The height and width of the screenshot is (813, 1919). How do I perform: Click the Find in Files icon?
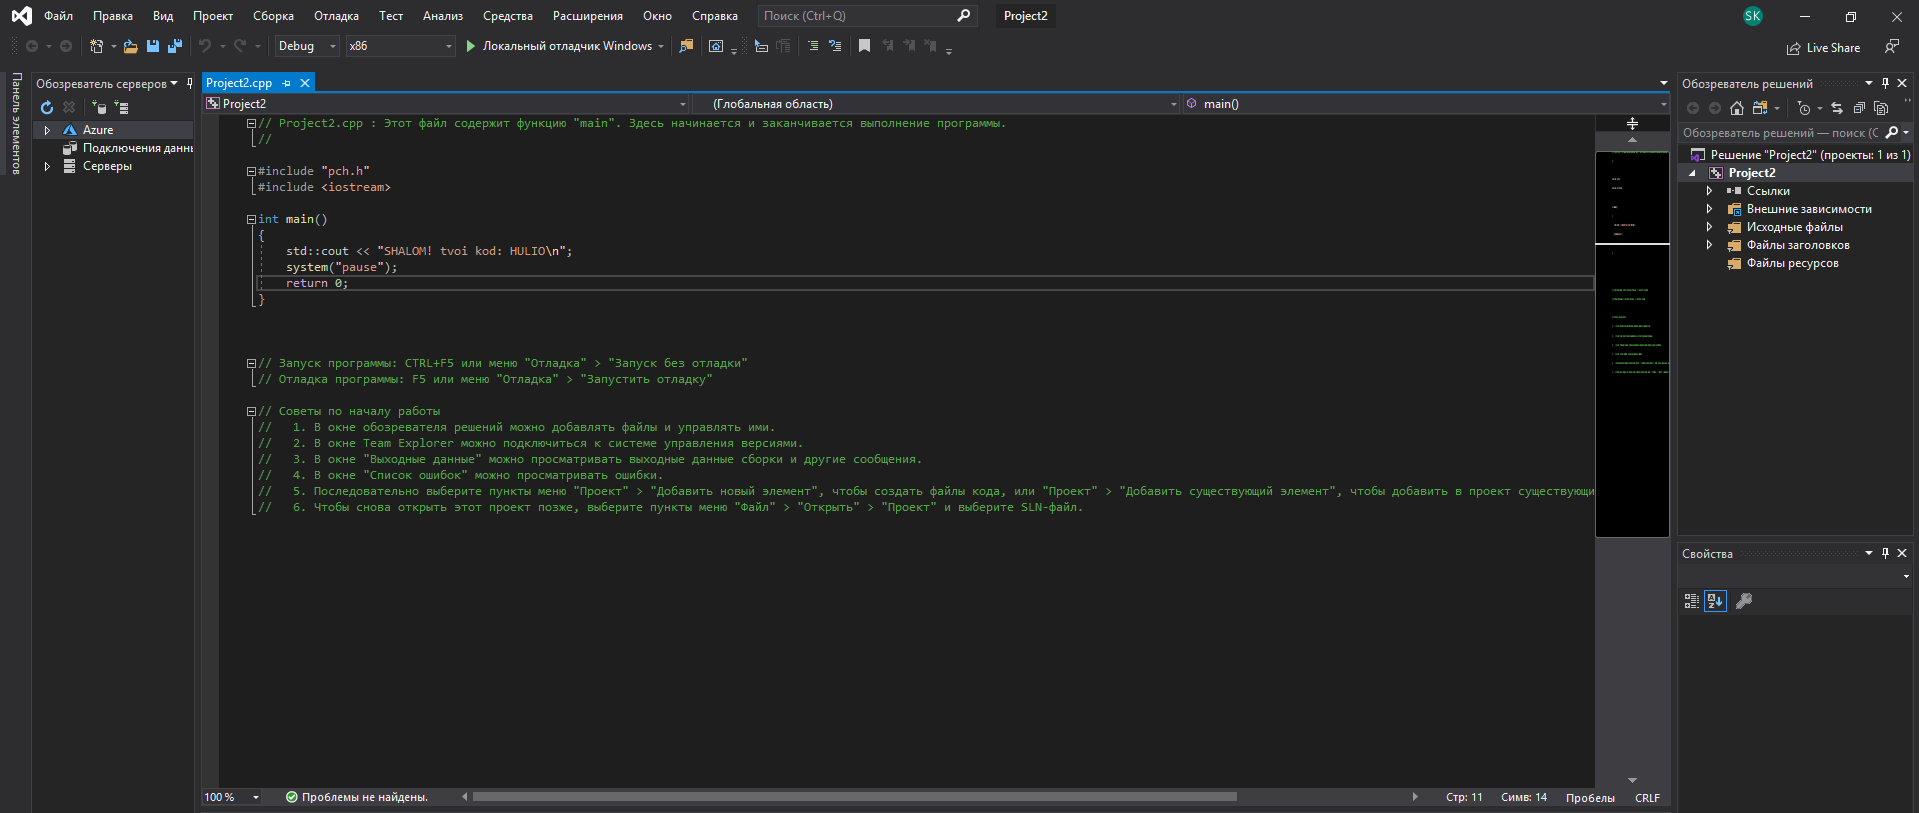[x=686, y=46]
